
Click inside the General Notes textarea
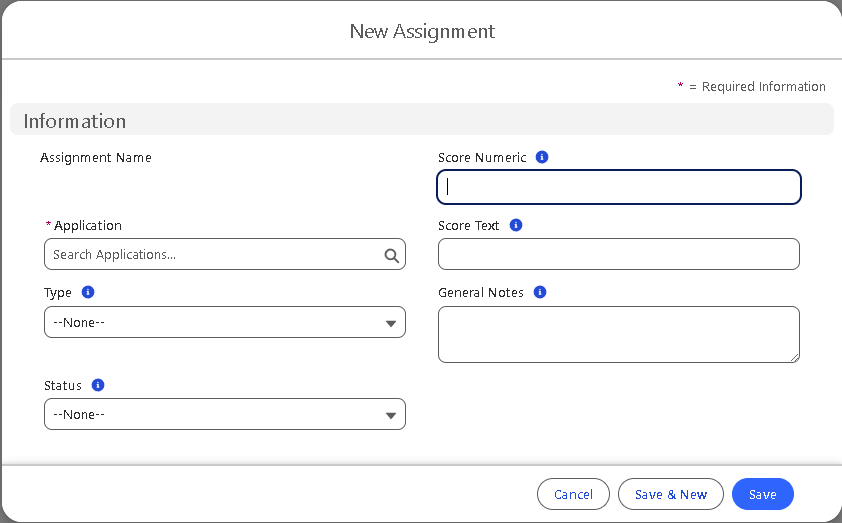617,334
